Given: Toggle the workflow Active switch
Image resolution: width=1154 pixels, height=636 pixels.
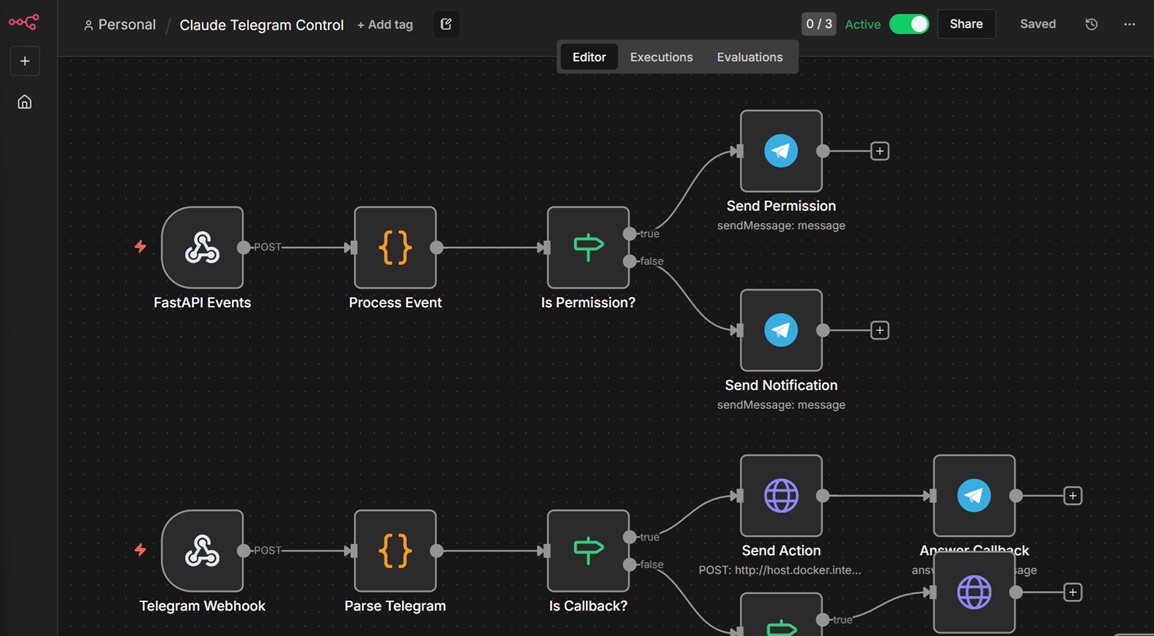Looking at the screenshot, I should click(909, 24).
